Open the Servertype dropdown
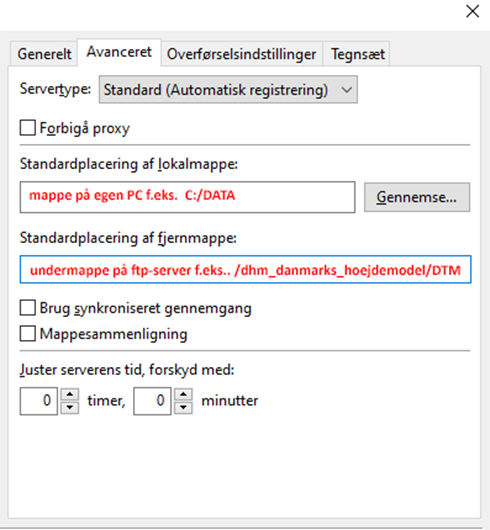The height and width of the screenshot is (530, 490). 228,90
